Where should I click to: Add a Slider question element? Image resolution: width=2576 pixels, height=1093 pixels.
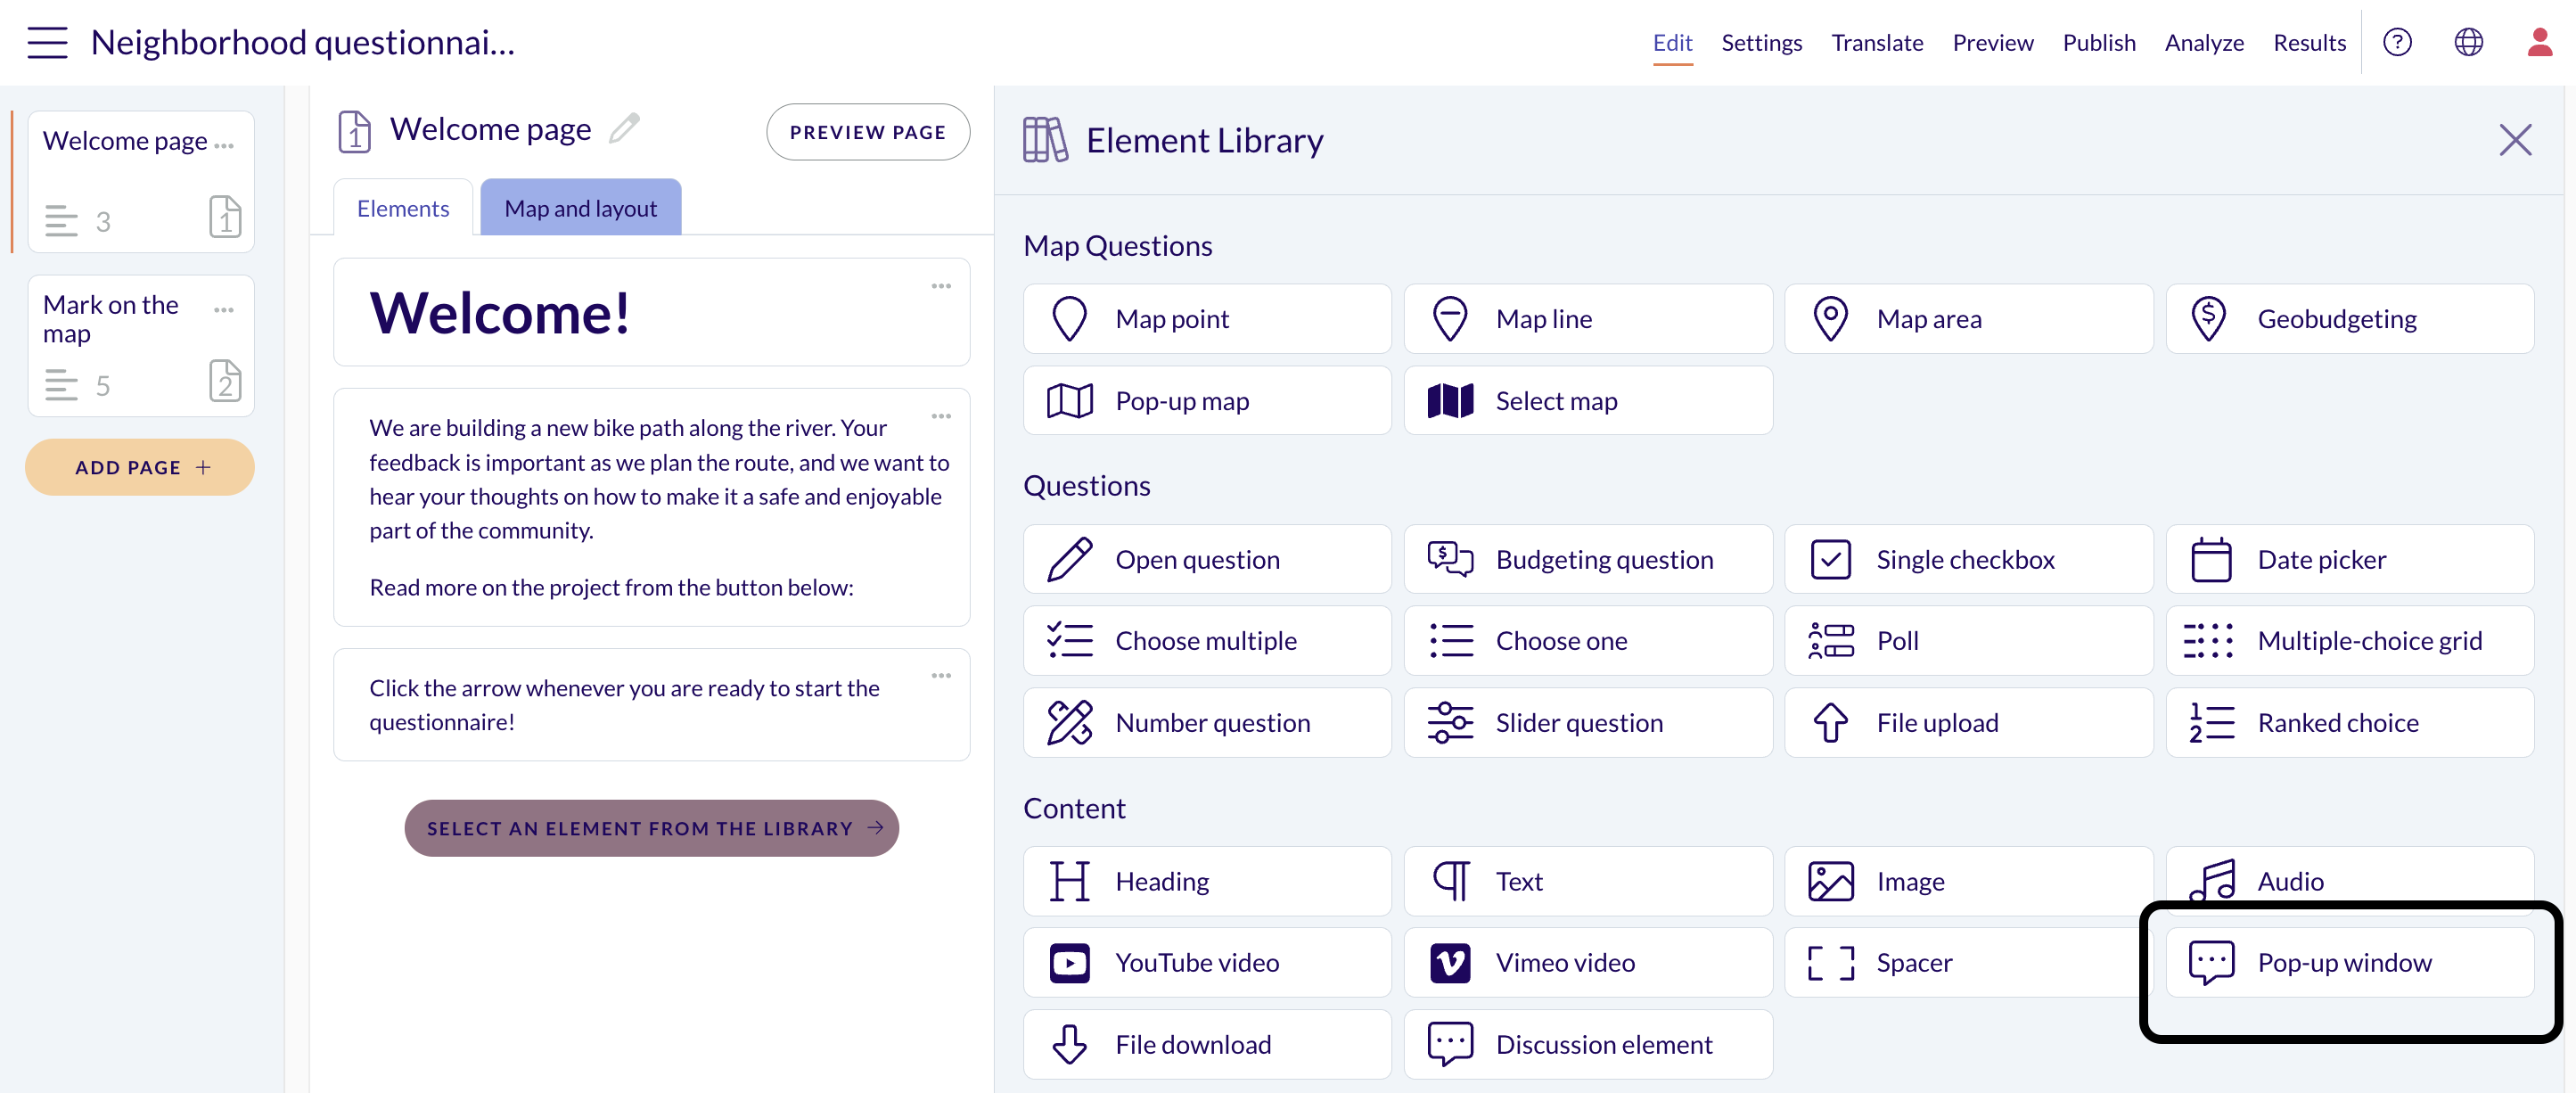coord(1588,723)
